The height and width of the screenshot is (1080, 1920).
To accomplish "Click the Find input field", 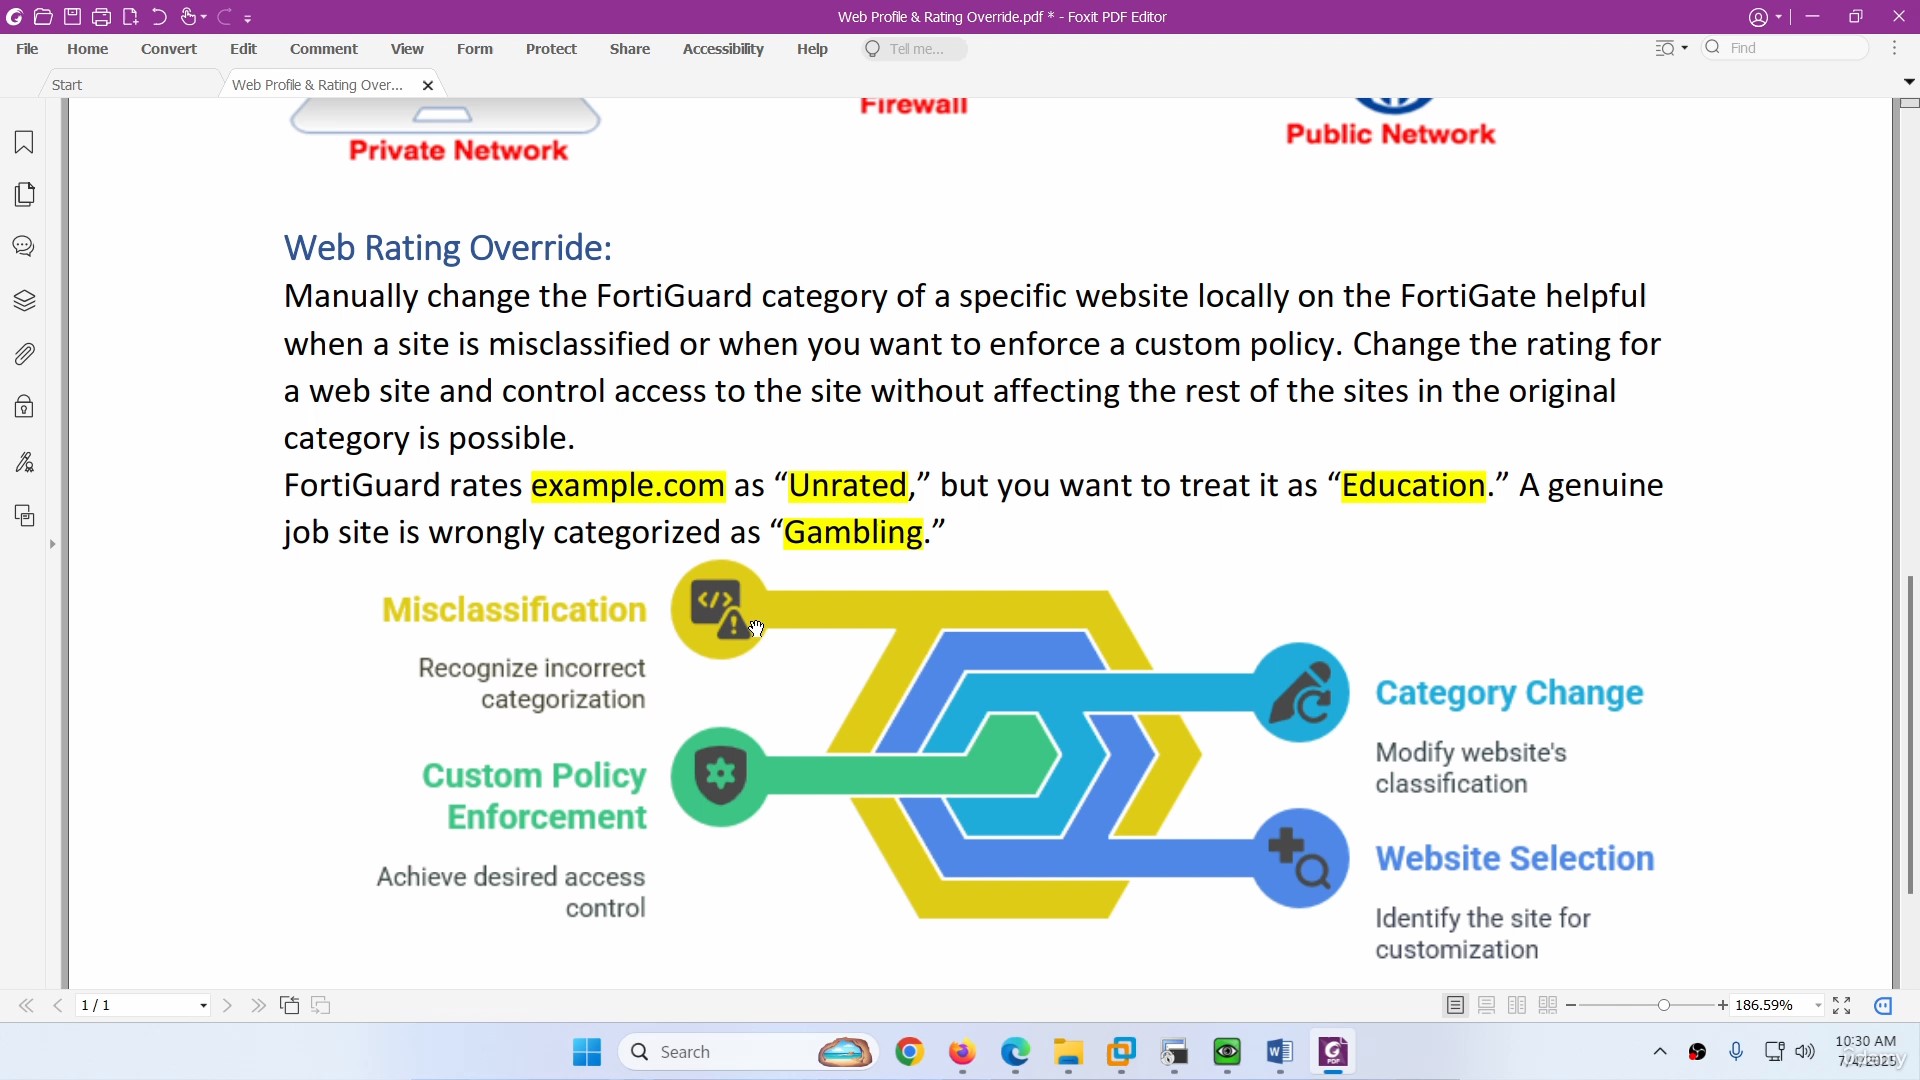I will pyautogui.click(x=1786, y=48).
